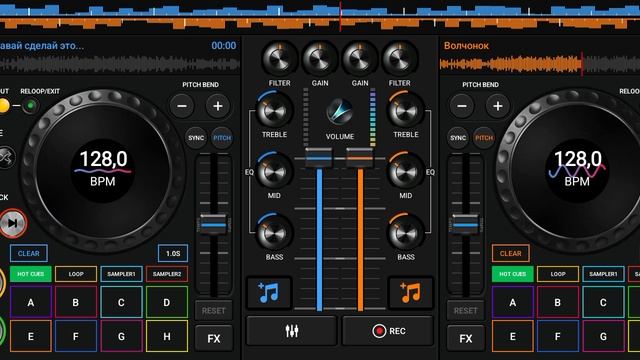Click the left FILTER knob
The width and height of the screenshot is (640, 360).
[280, 59]
